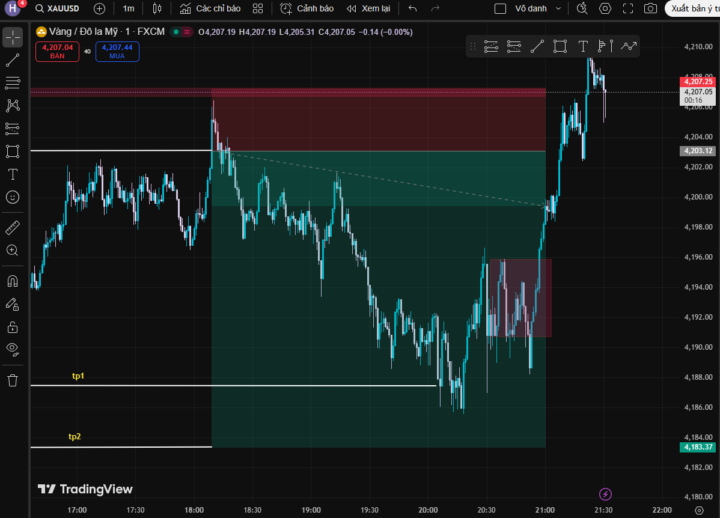Screen dimensions: 720x518
Task: Open the candle chart type menu
Action: [x=157, y=9]
